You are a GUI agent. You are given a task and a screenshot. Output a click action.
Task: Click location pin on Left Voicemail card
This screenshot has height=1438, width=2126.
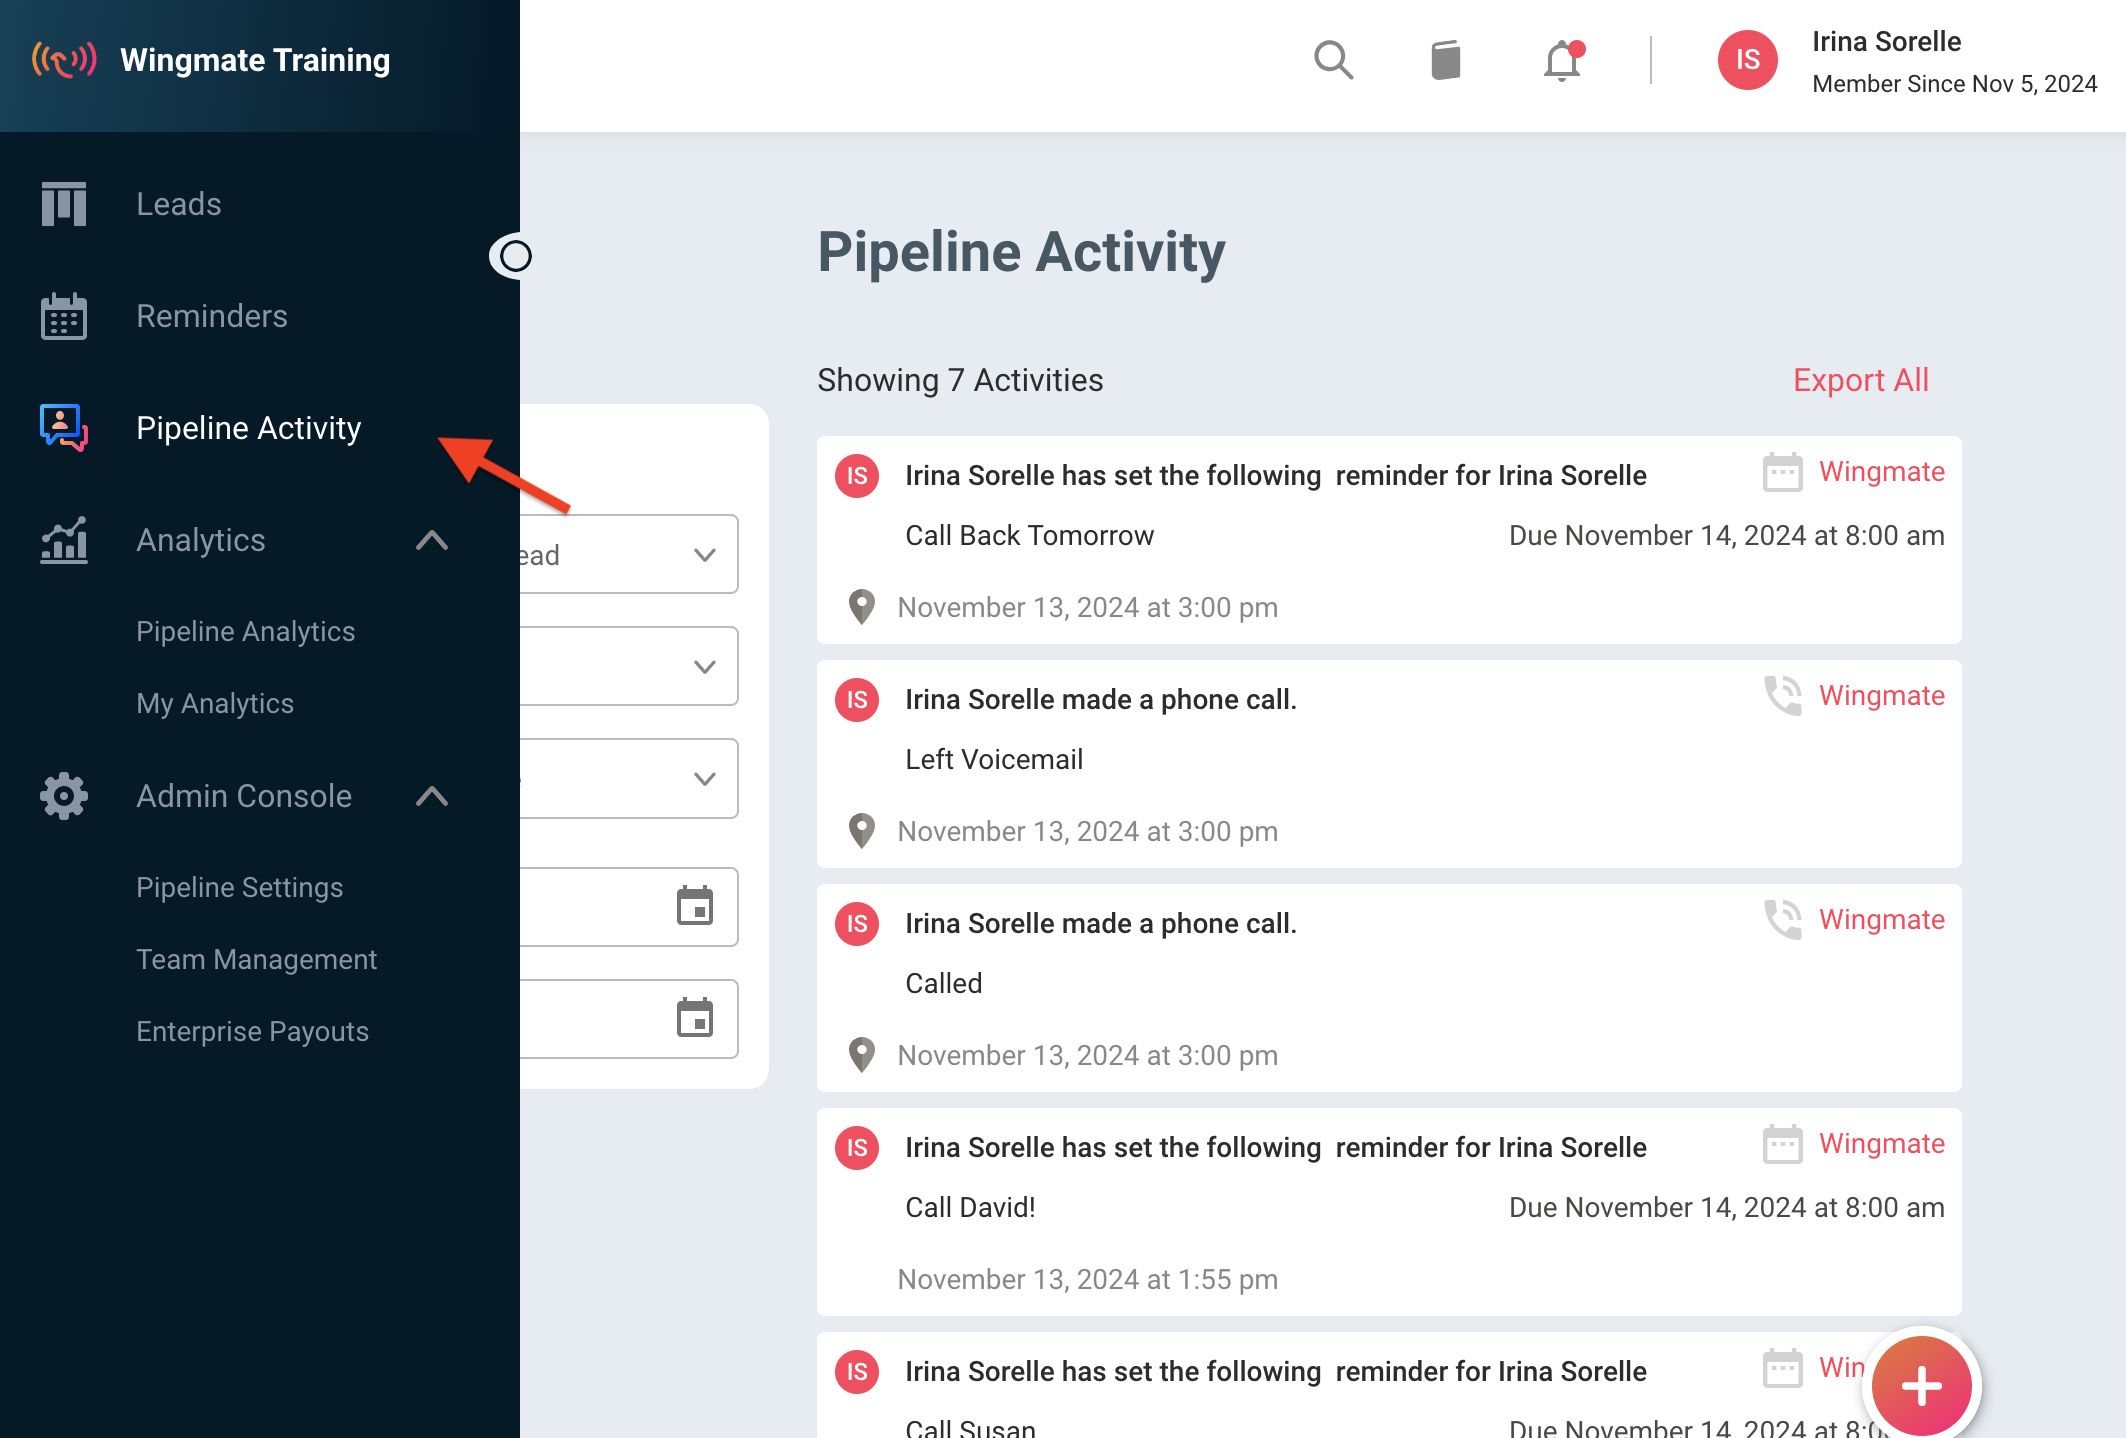point(861,831)
